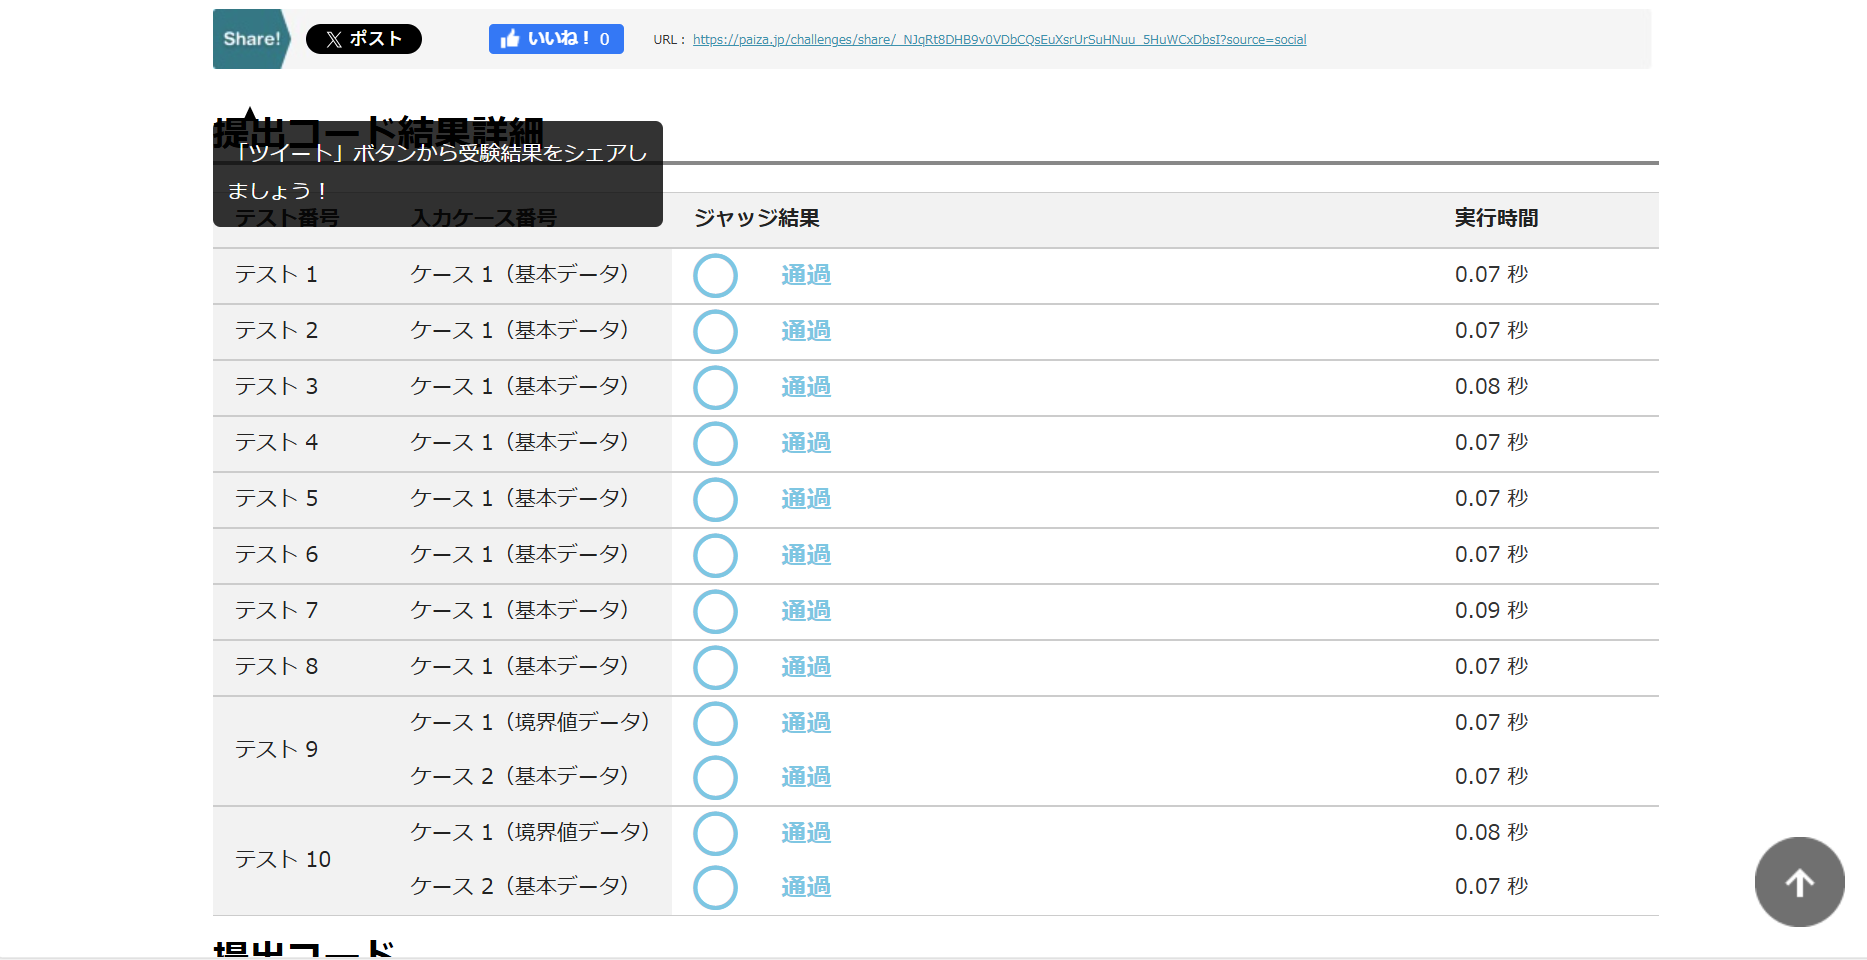Click the 実行時間 column header
This screenshot has width=1867, height=960.
pyautogui.click(x=1496, y=218)
